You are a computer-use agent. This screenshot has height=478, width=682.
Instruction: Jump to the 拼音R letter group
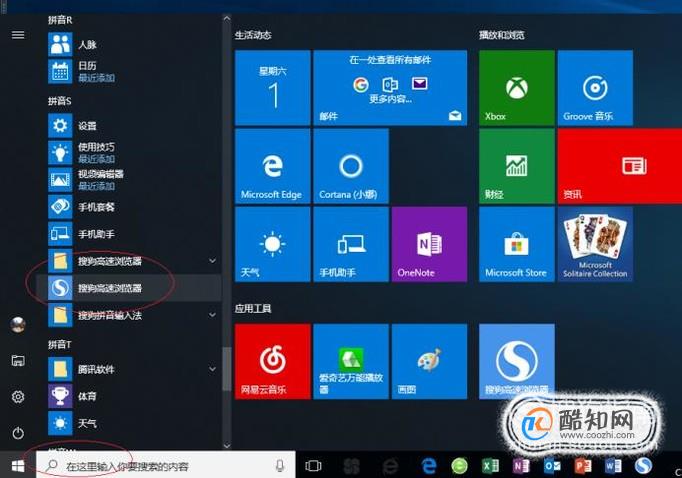[x=60, y=20]
